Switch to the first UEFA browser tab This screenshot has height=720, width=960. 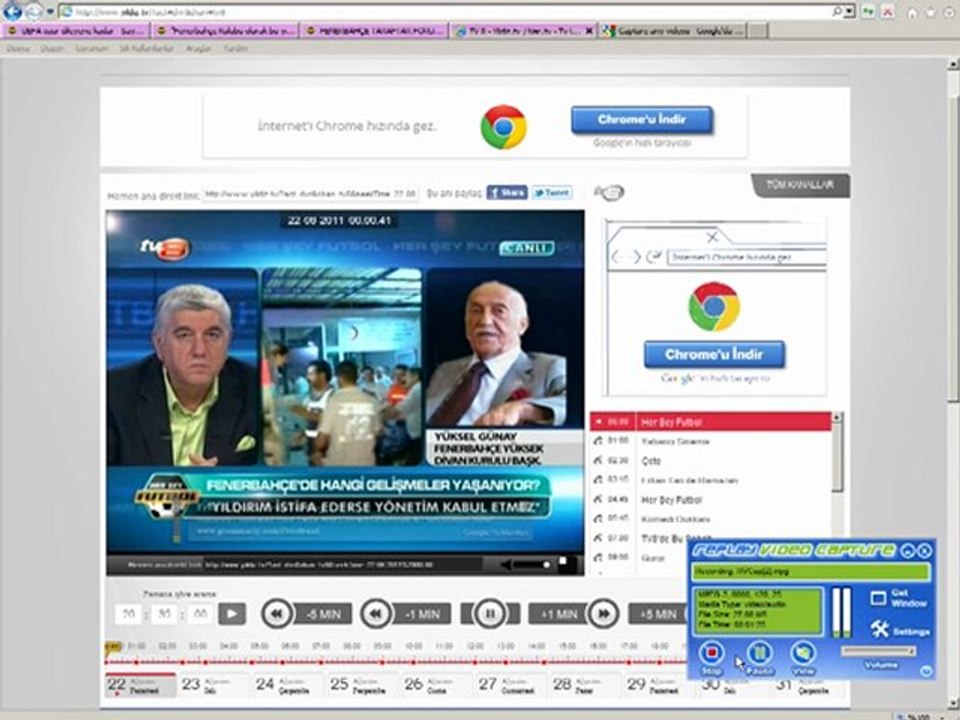[76, 31]
